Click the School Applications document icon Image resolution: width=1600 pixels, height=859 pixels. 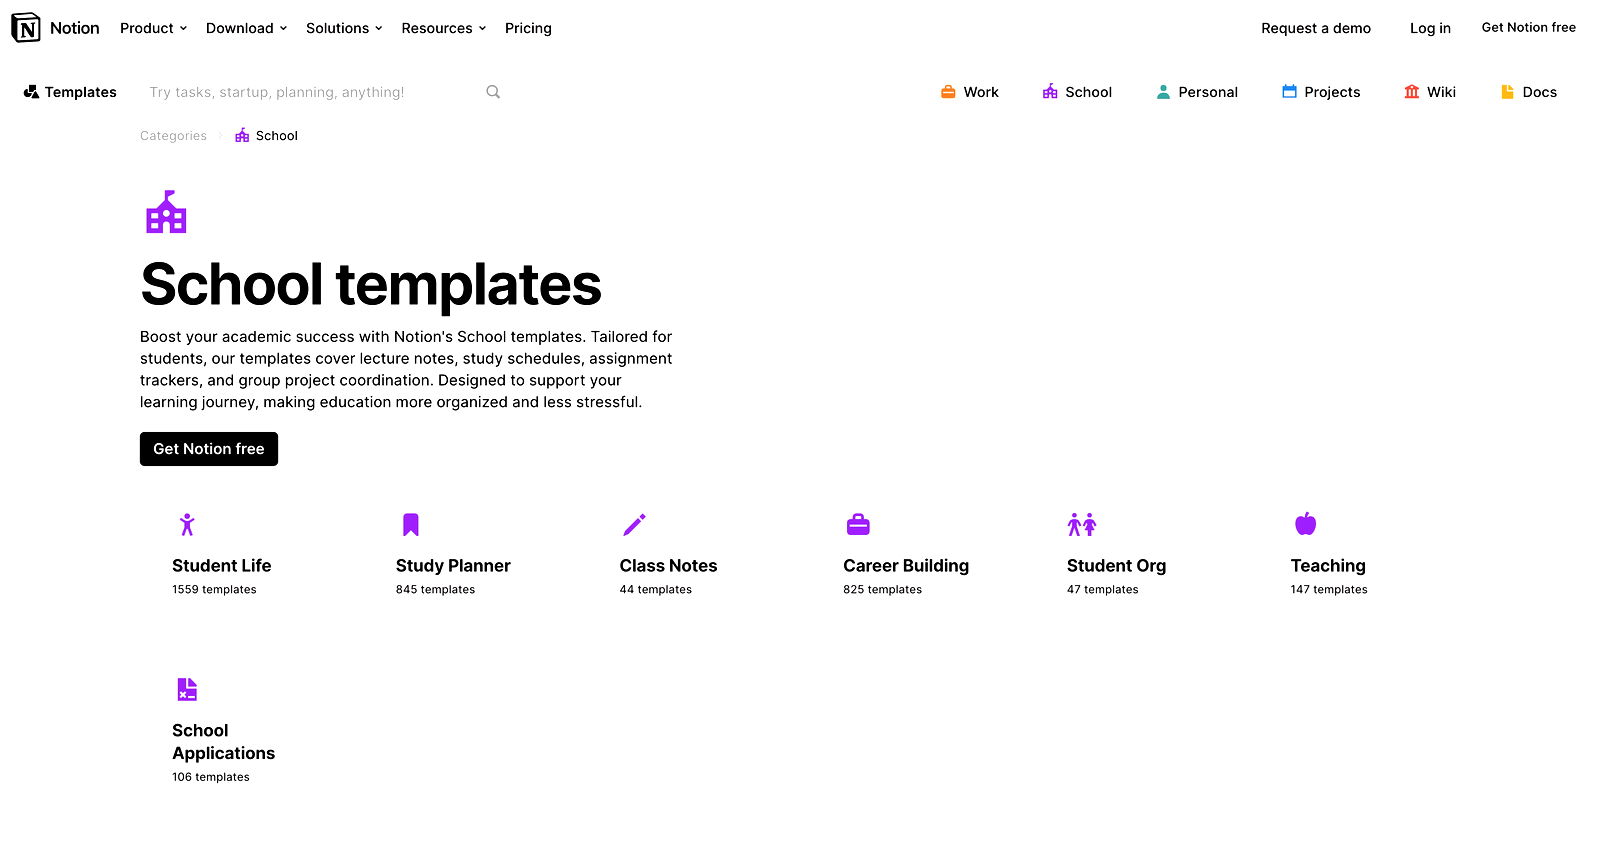(x=187, y=689)
